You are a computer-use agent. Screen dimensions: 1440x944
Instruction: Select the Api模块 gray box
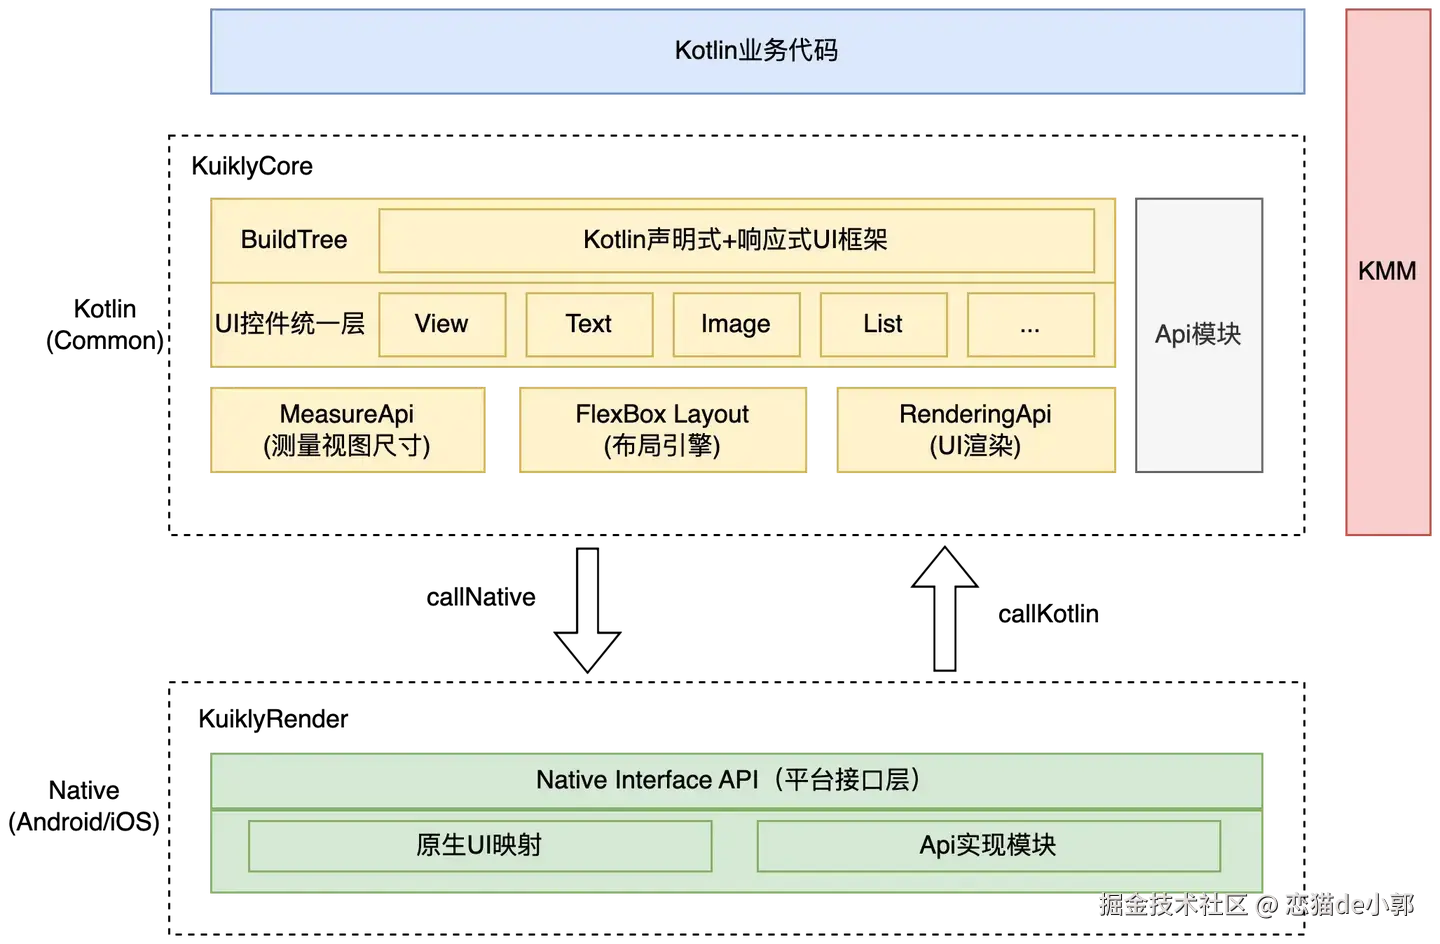(x=1199, y=335)
